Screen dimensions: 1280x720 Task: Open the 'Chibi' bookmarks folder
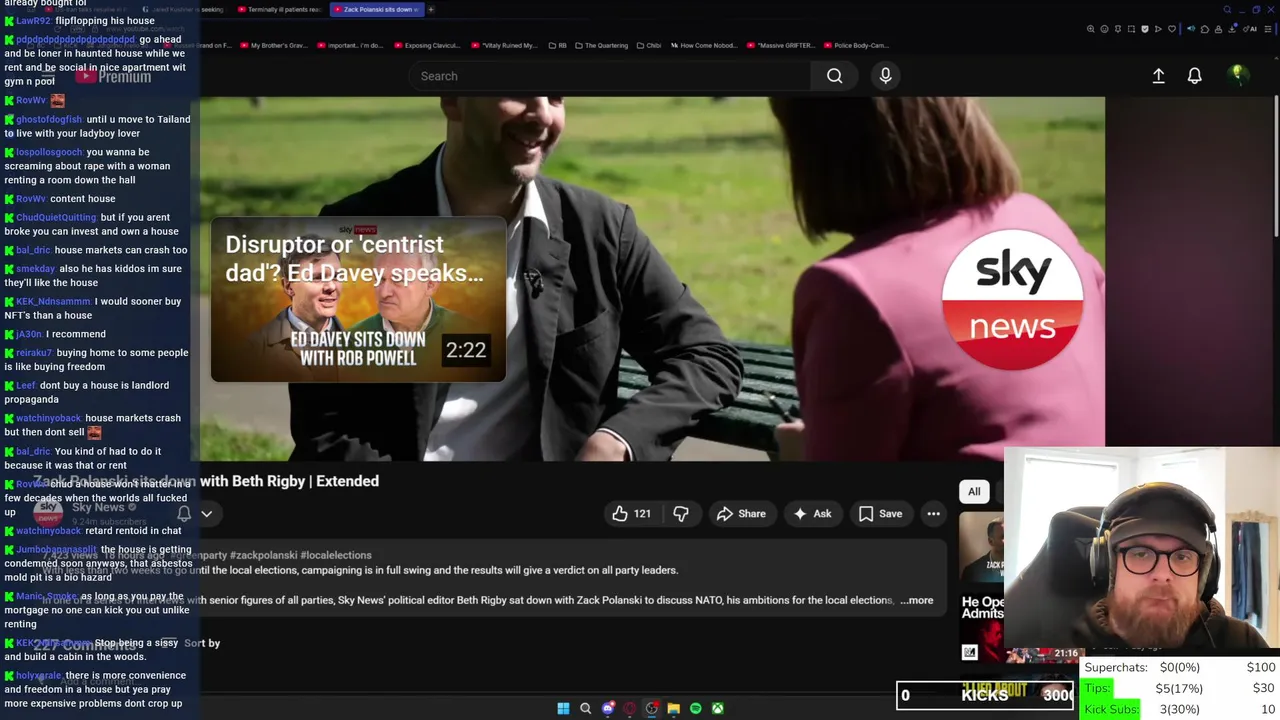click(649, 45)
